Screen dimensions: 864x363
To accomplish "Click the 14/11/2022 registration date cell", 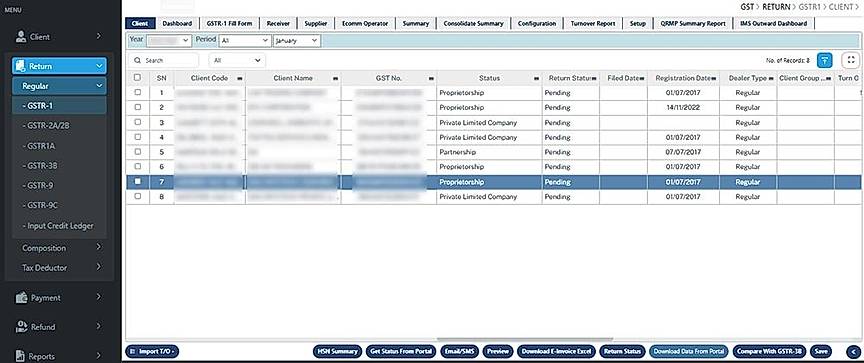I will pyautogui.click(x=683, y=107).
